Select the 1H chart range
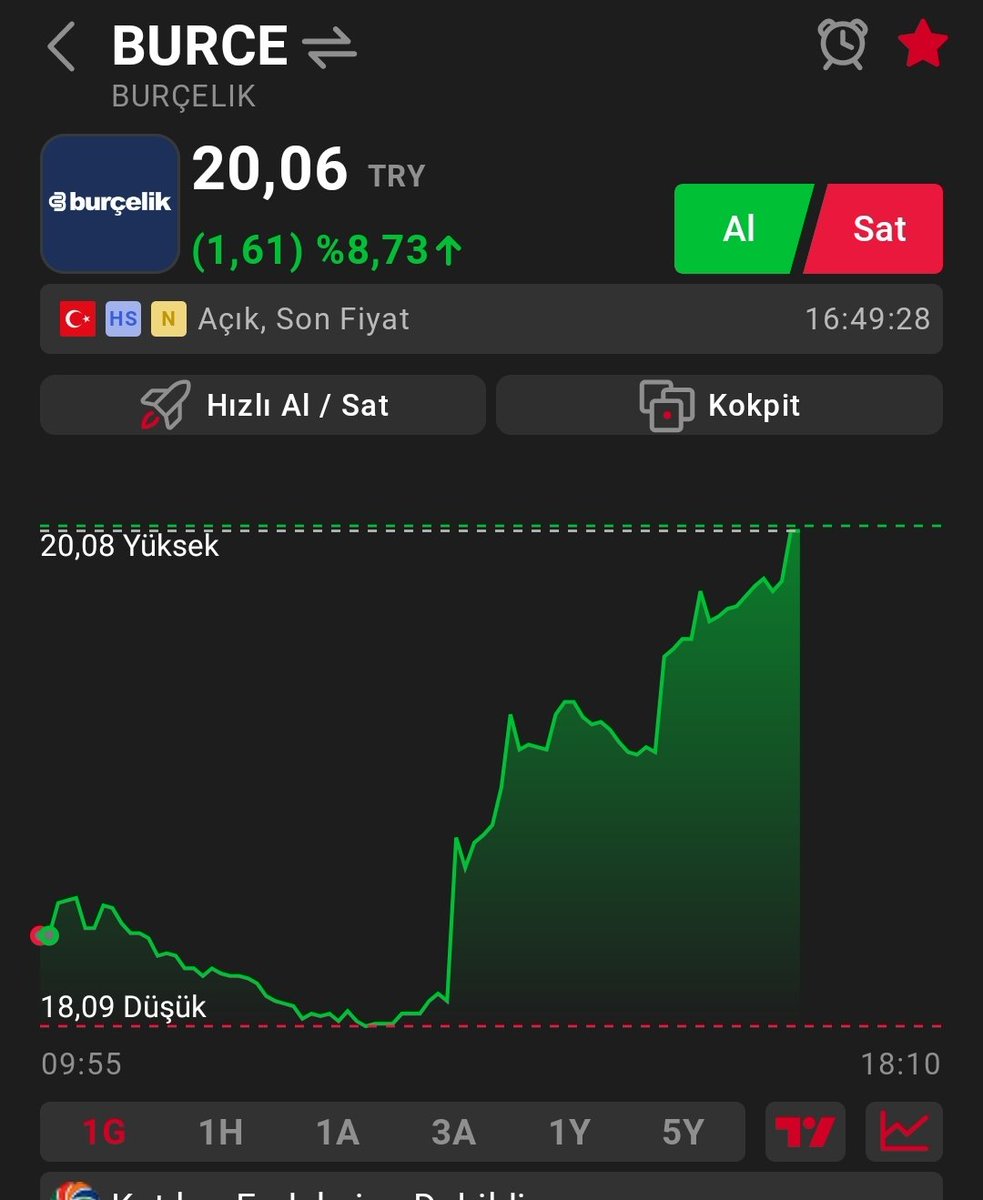 coord(221,1132)
